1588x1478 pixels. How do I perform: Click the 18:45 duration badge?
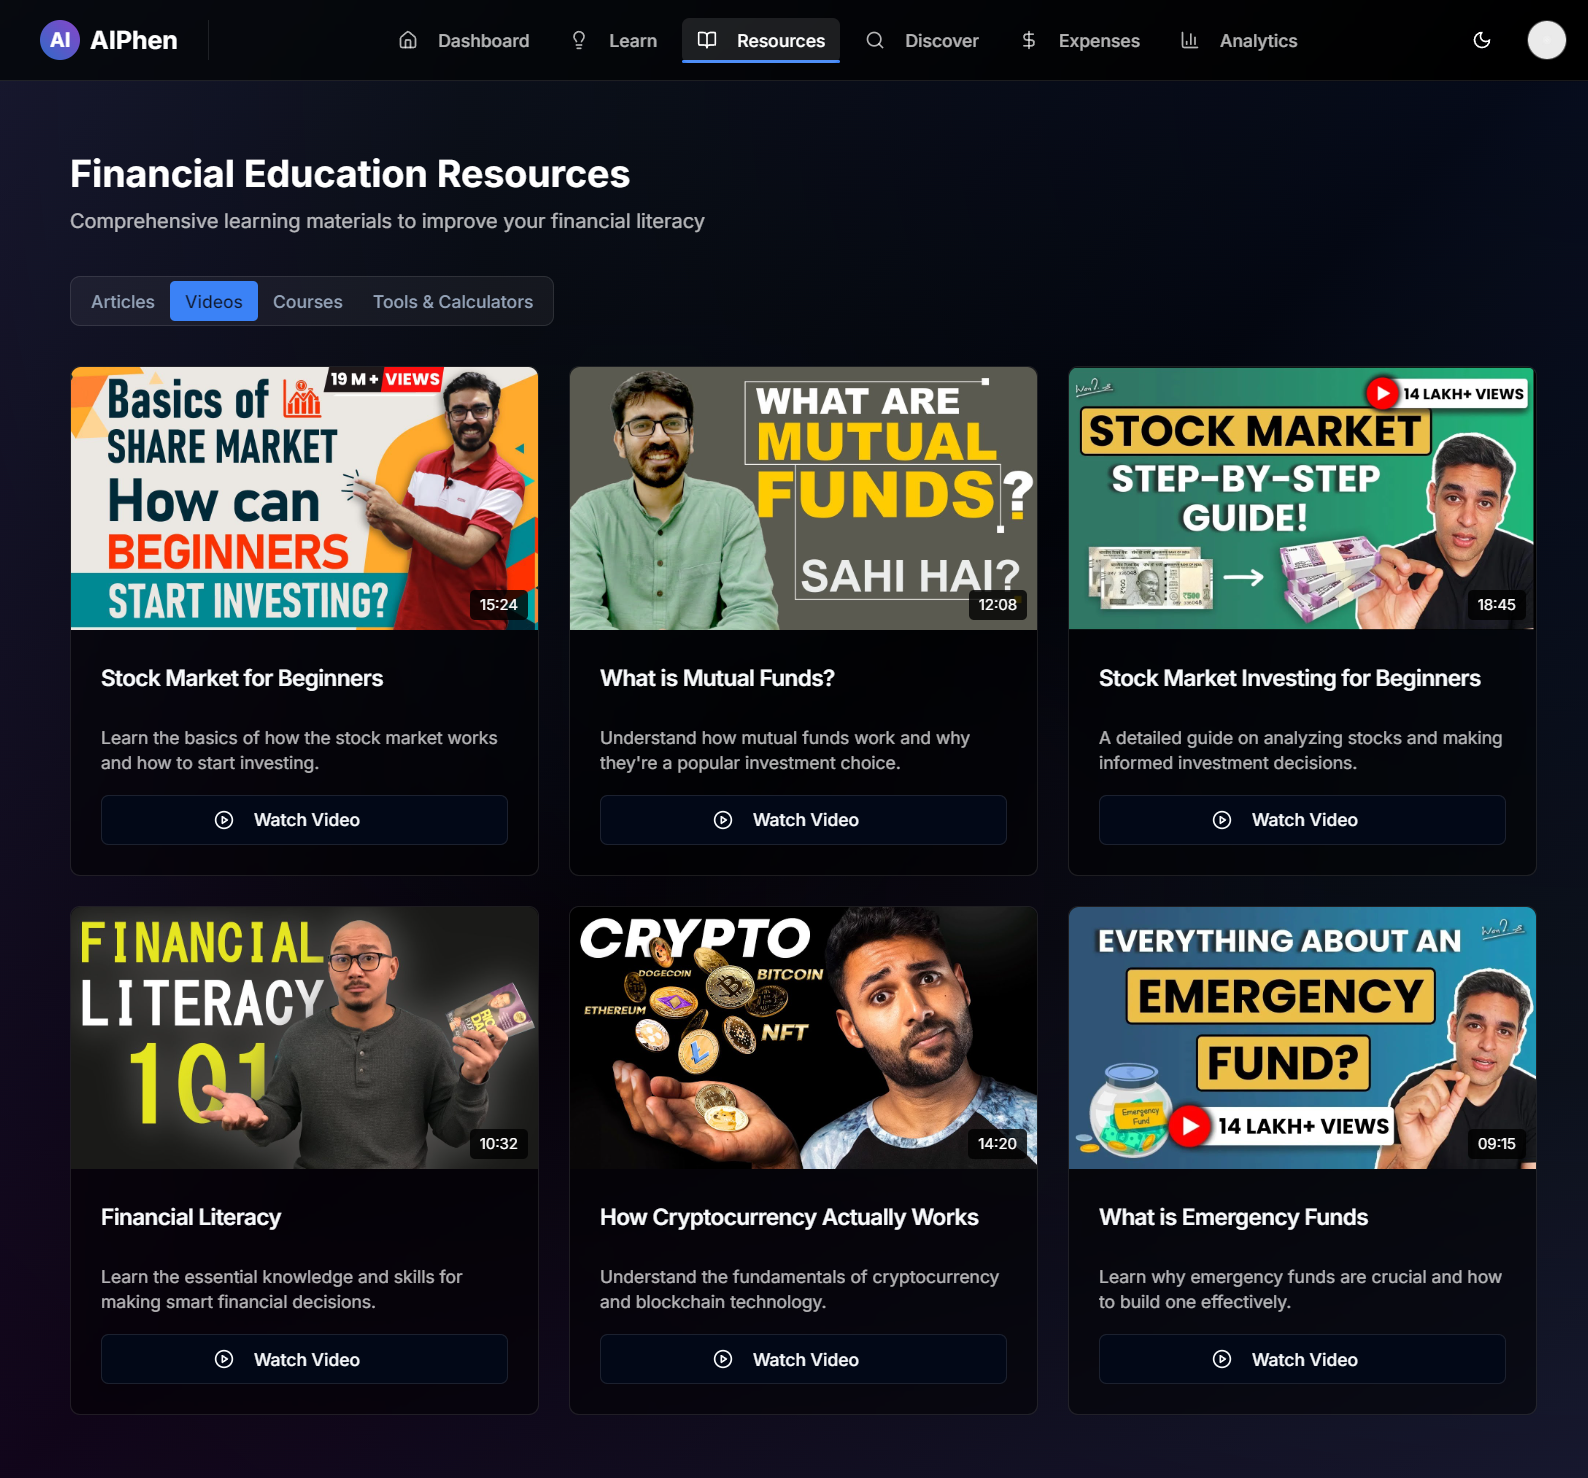point(1497,604)
